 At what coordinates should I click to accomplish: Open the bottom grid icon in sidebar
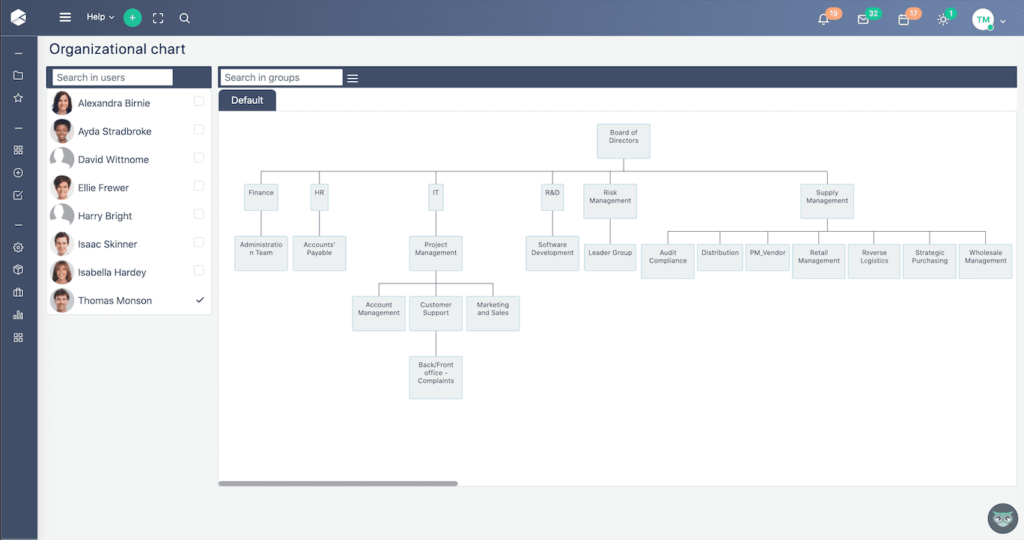pos(18,338)
